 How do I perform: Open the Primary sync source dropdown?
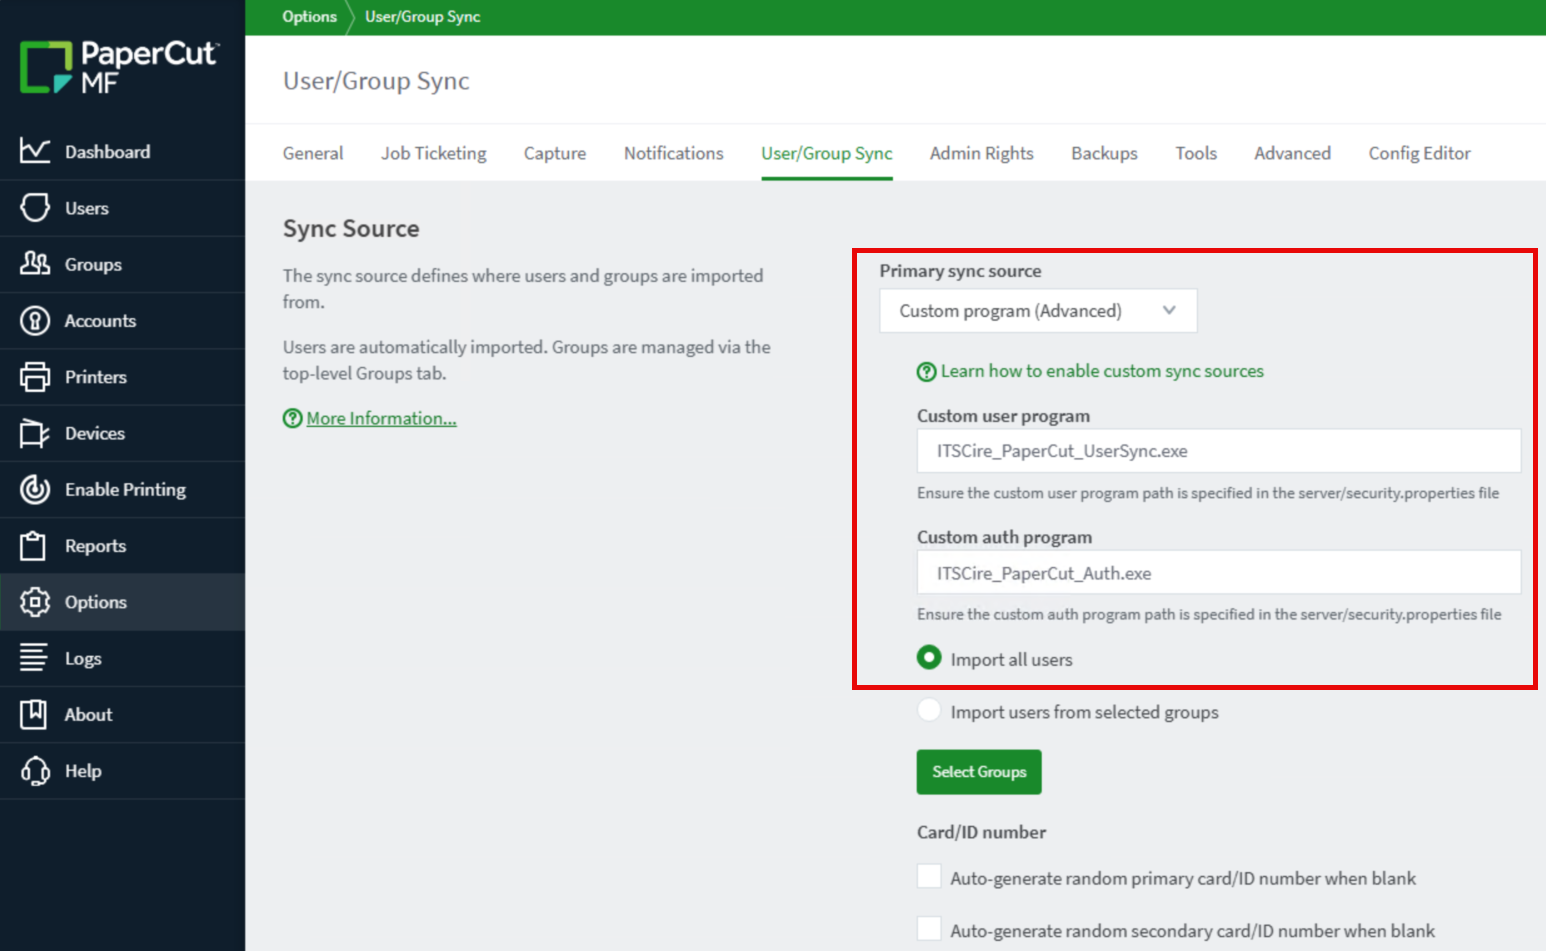[1038, 311]
